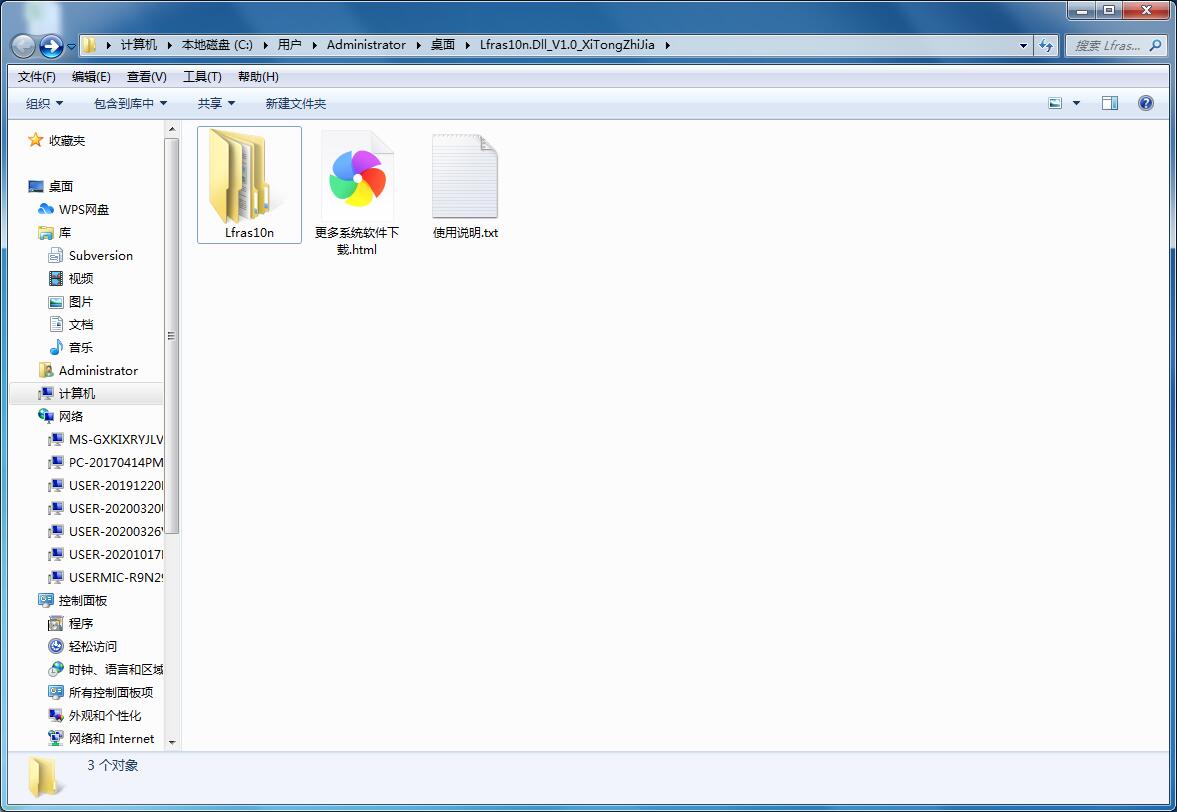Screen dimensions: 1177x812
Task: Click the Administrator breadcrumb in address bar
Action: tap(366, 45)
